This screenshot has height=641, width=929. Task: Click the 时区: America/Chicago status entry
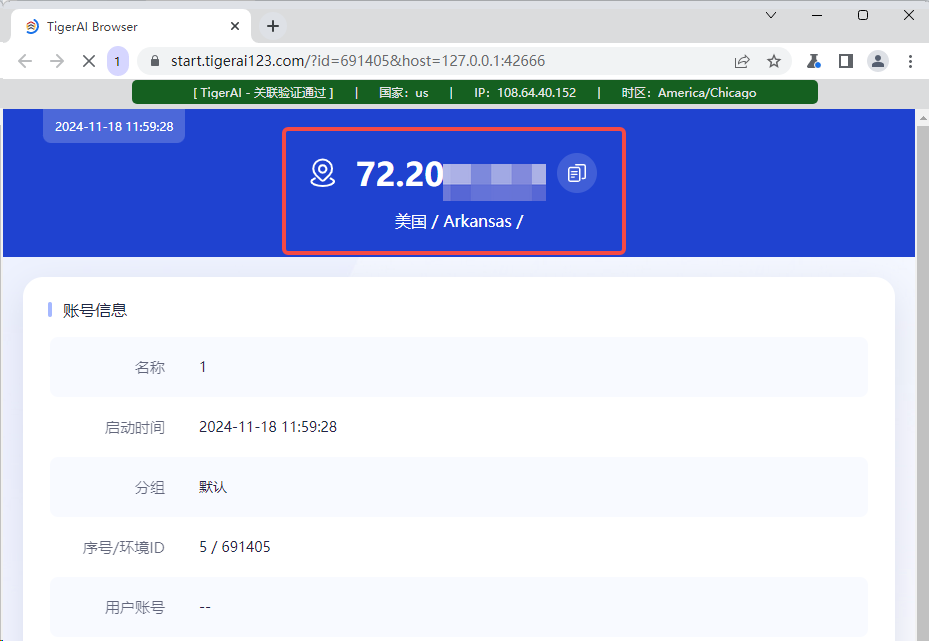(688, 92)
